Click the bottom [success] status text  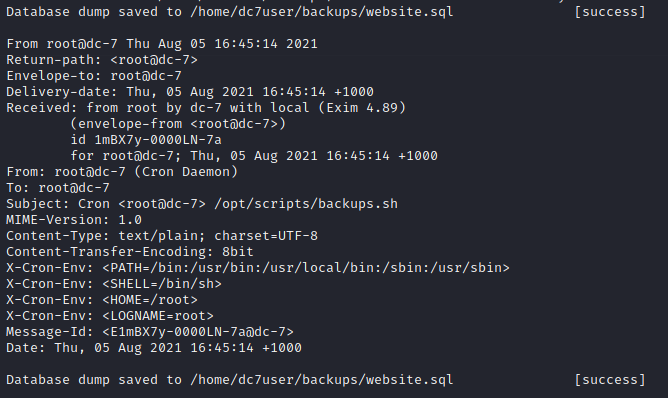(610, 380)
